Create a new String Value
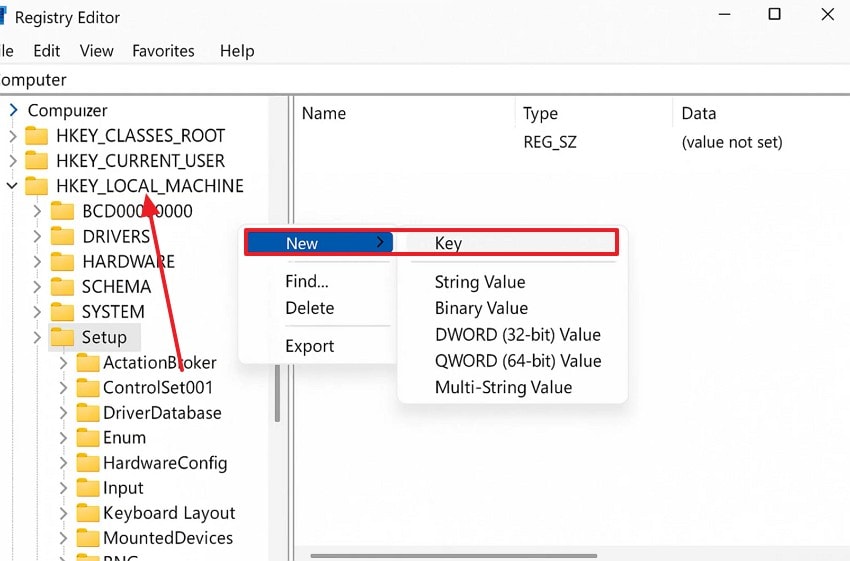The image size is (850, 561). coord(480,282)
